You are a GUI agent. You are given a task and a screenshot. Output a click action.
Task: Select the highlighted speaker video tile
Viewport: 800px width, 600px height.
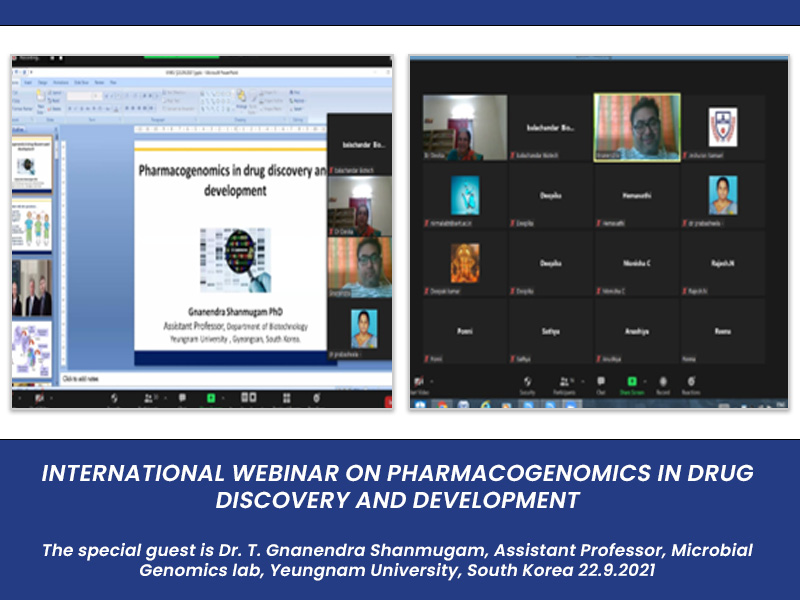click(x=637, y=127)
